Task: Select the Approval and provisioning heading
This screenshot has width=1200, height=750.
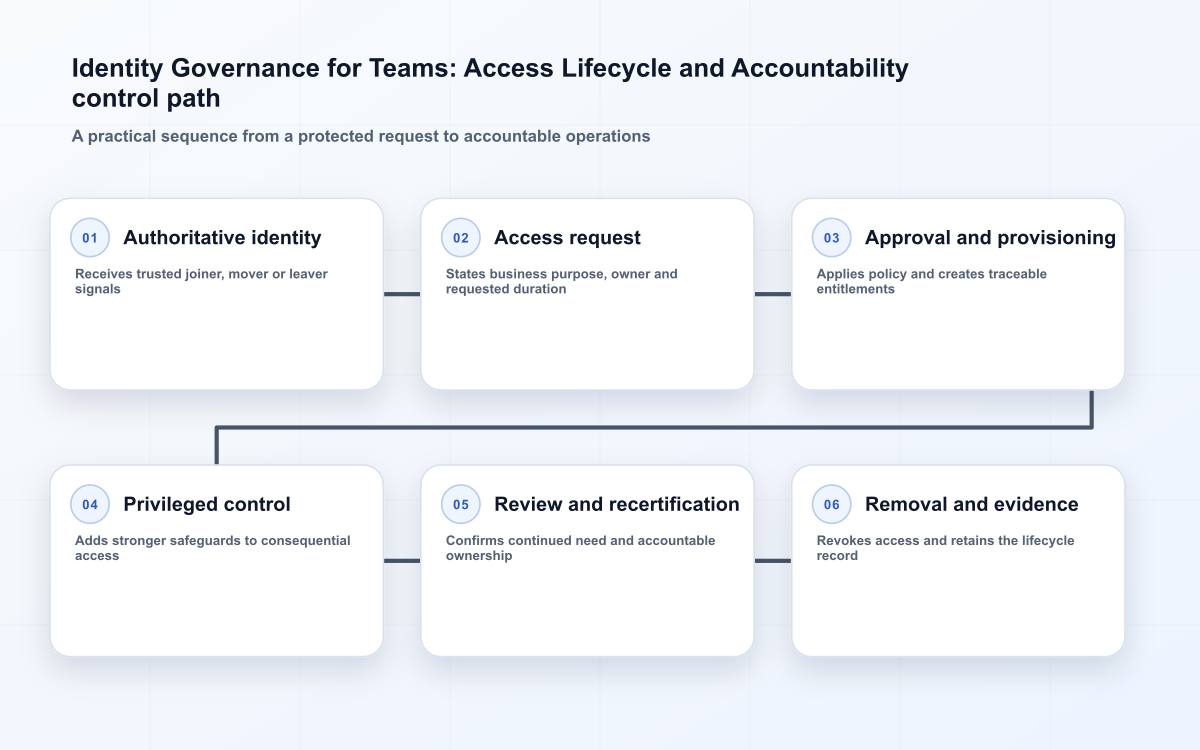Action: point(990,238)
